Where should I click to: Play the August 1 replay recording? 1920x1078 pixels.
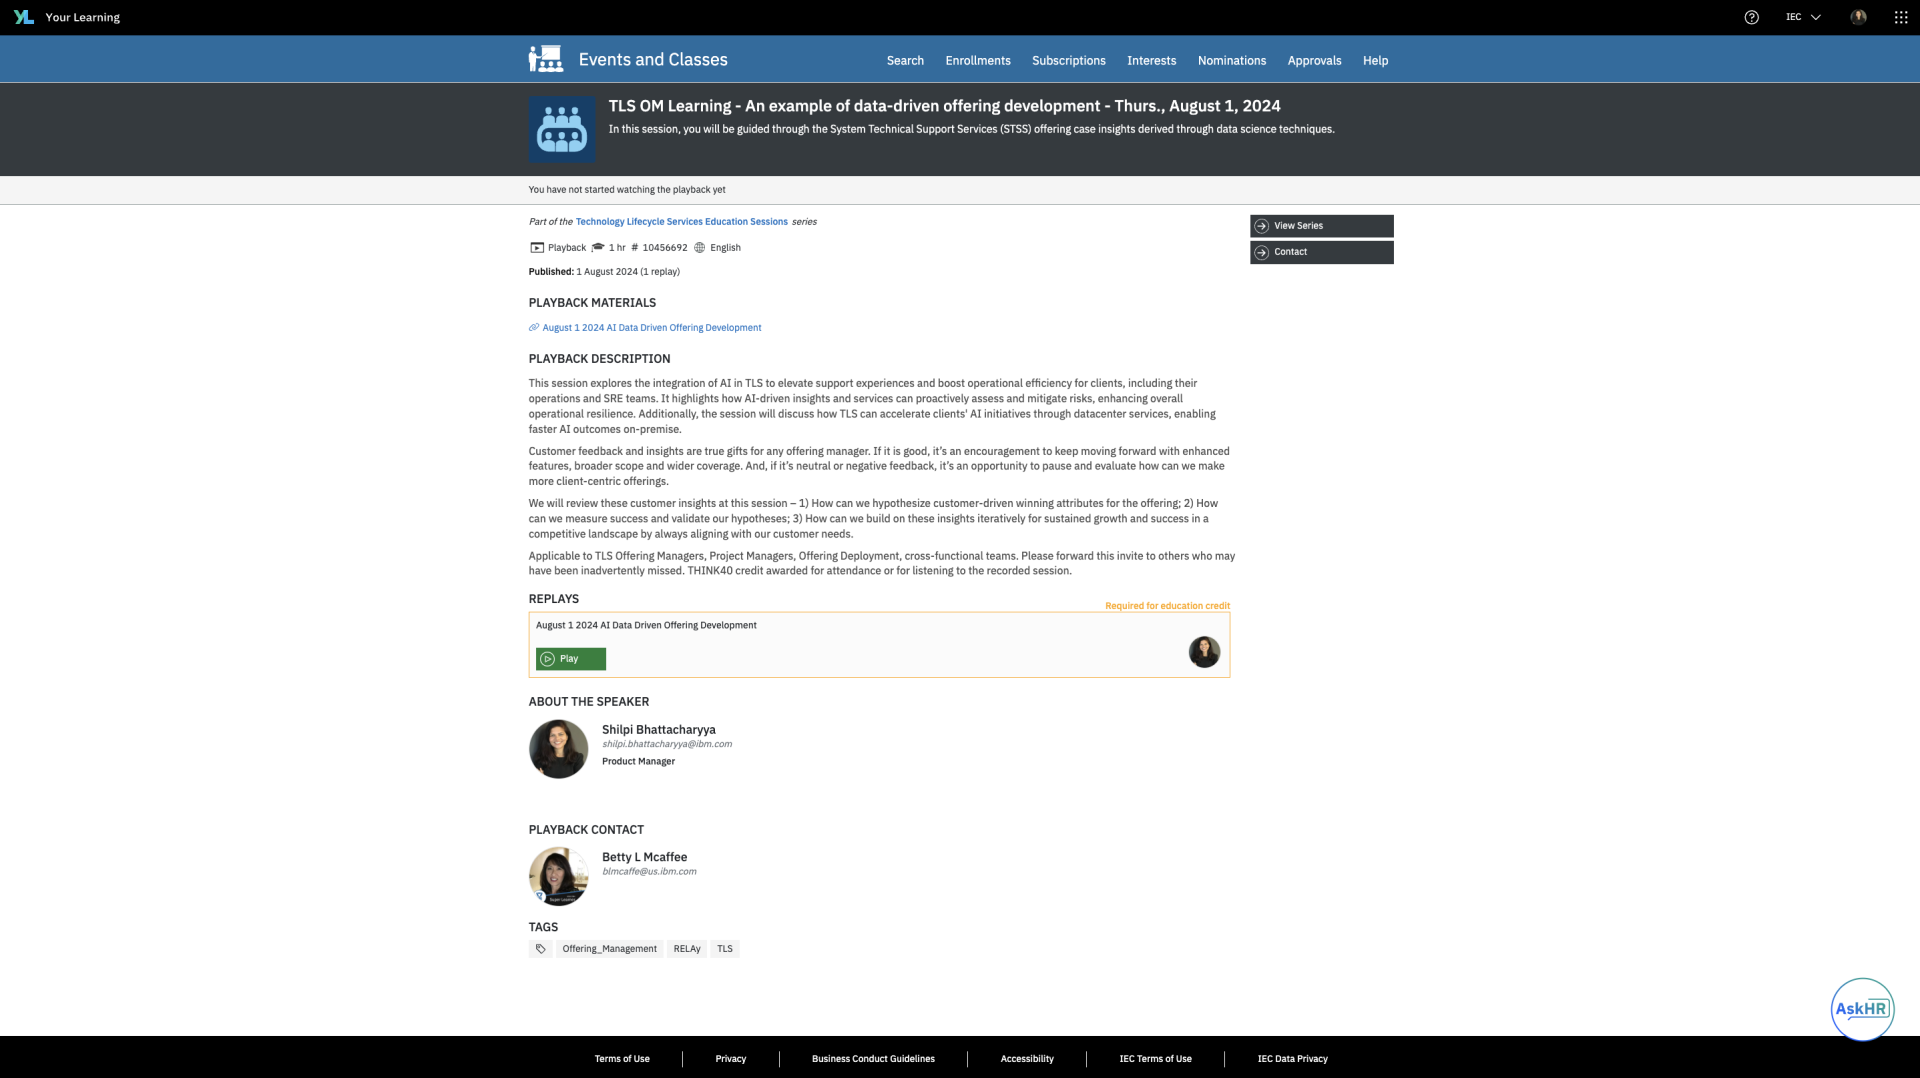click(x=570, y=659)
